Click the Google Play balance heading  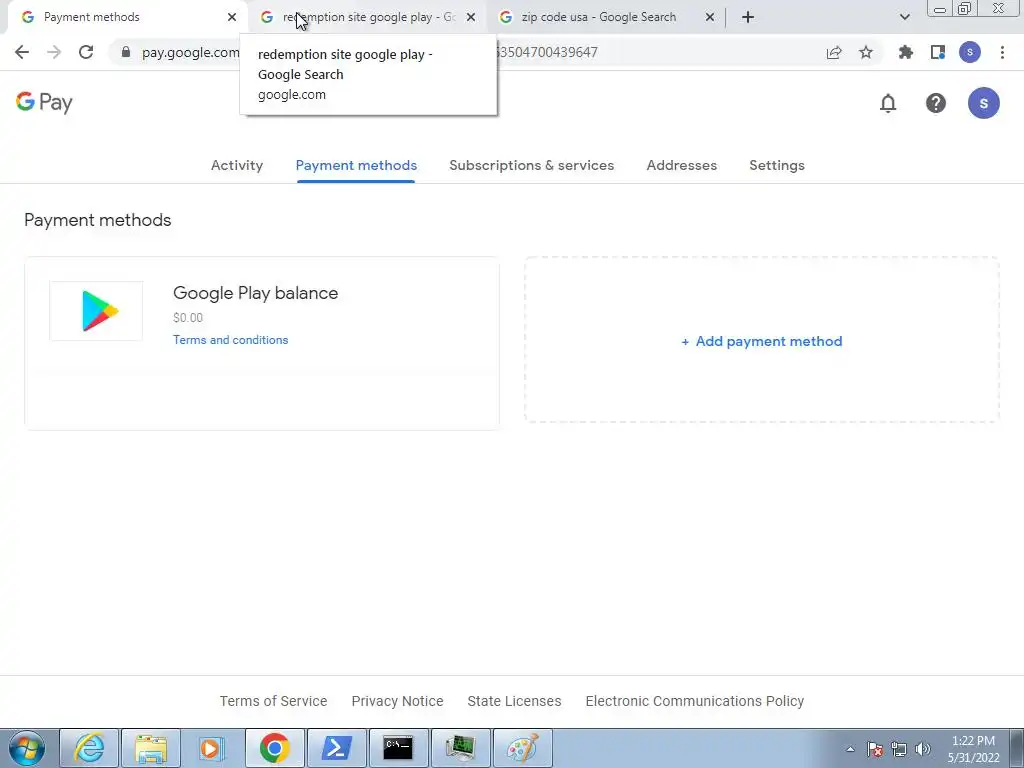click(x=255, y=293)
